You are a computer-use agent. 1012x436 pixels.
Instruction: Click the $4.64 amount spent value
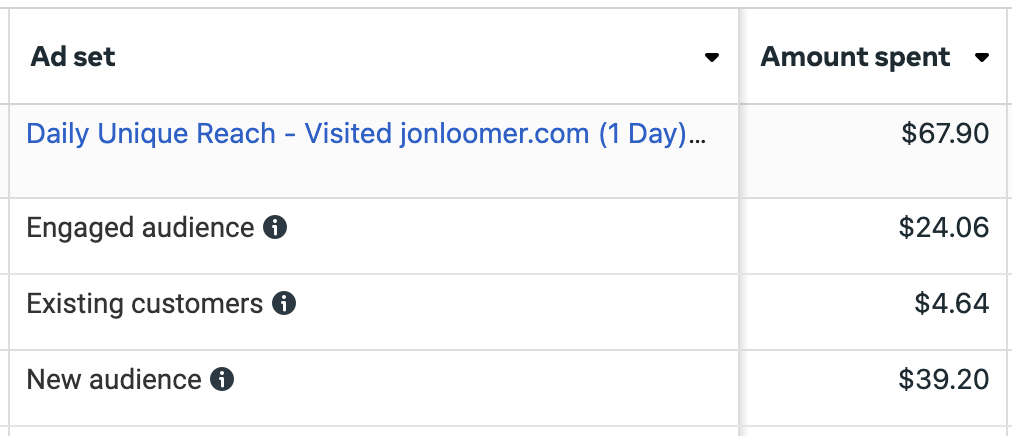point(952,303)
